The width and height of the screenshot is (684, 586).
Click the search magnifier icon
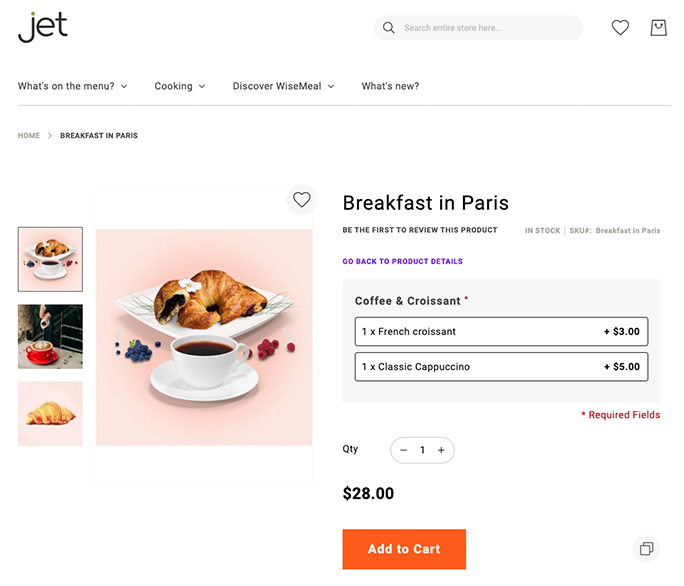tap(388, 28)
